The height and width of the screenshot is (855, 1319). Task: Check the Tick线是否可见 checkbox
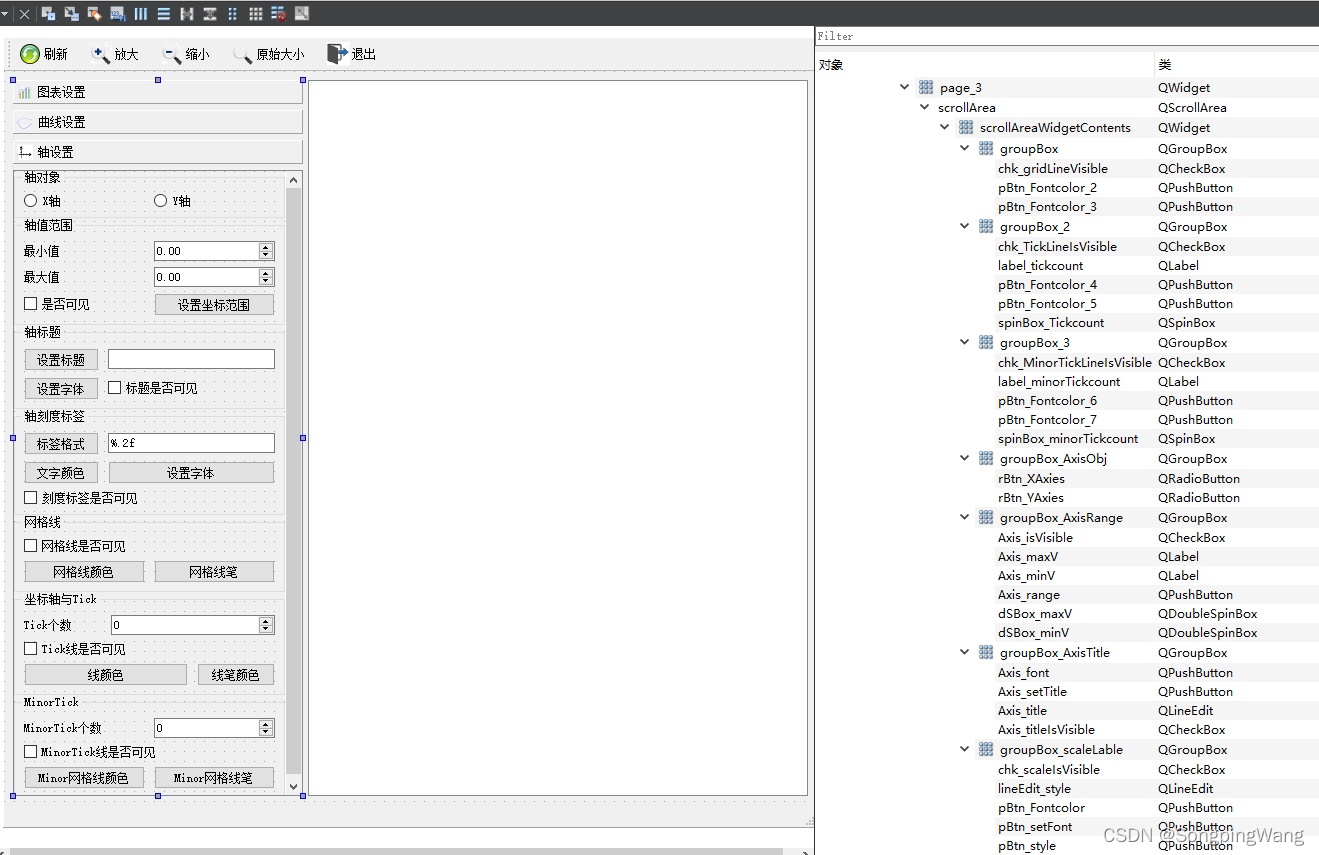pyautogui.click(x=31, y=649)
